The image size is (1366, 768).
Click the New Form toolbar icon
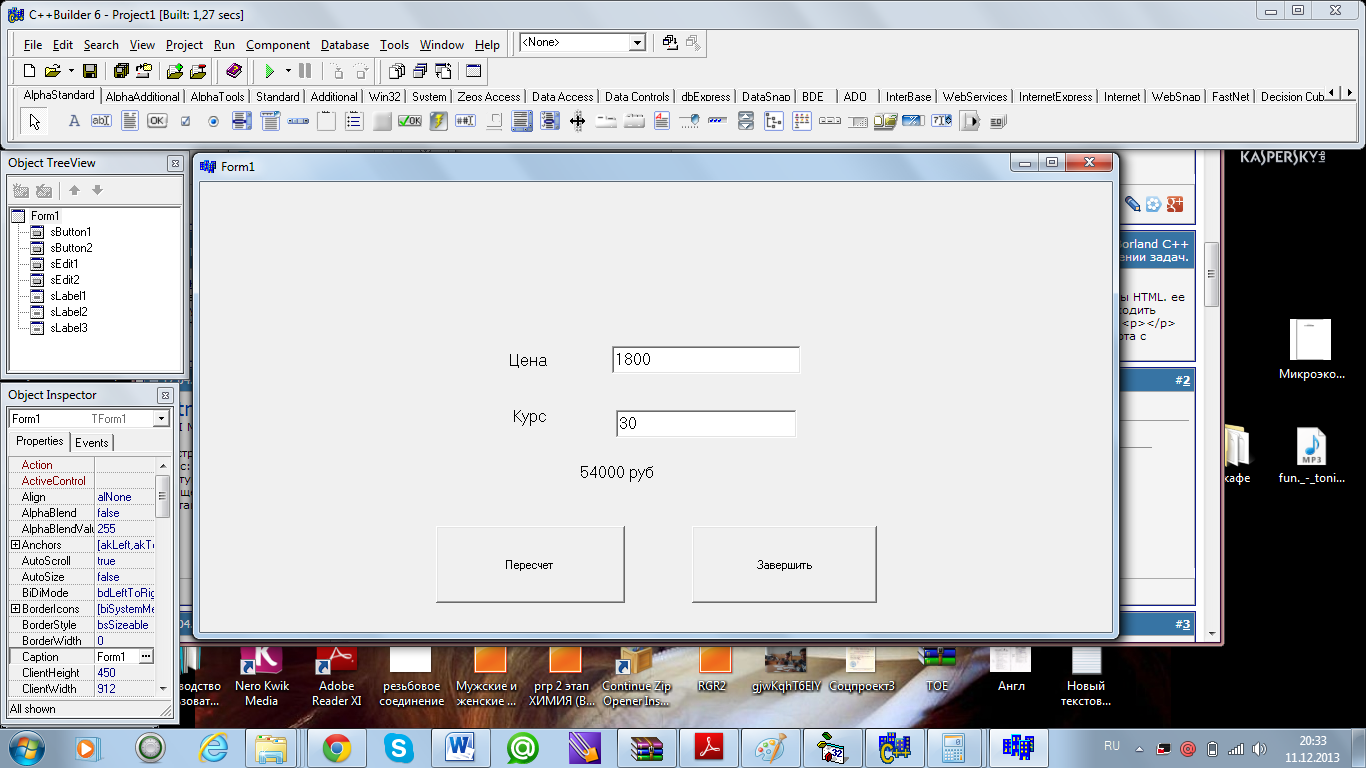point(474,71)
